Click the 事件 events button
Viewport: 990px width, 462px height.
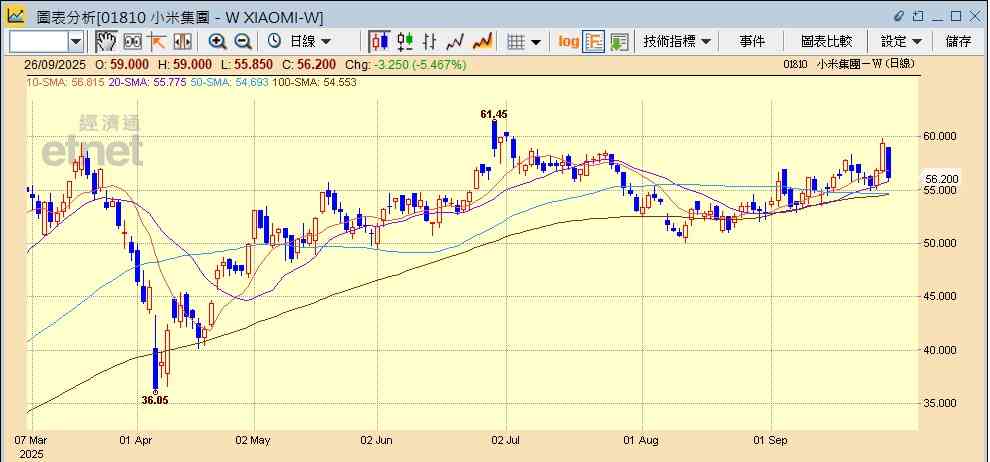point(752,42)
